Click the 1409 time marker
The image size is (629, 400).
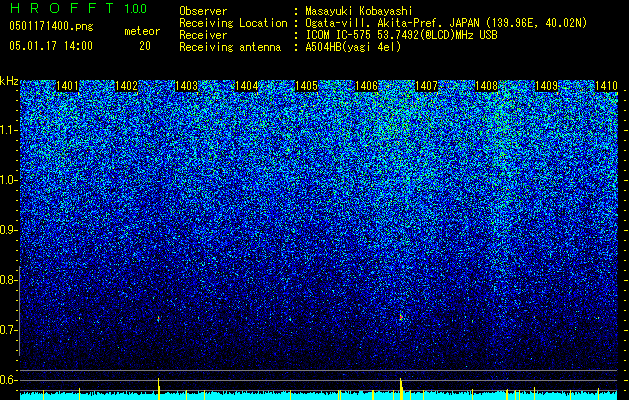point(546,86)
